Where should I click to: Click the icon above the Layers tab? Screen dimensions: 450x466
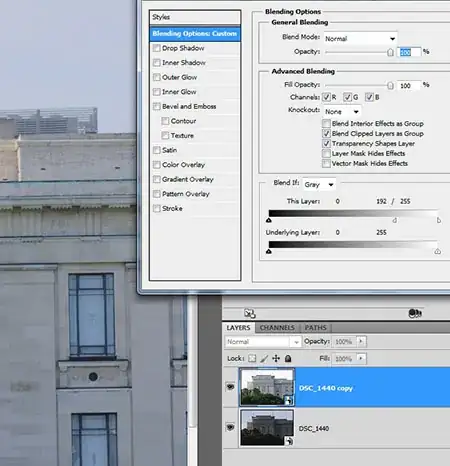pos(250,313)
